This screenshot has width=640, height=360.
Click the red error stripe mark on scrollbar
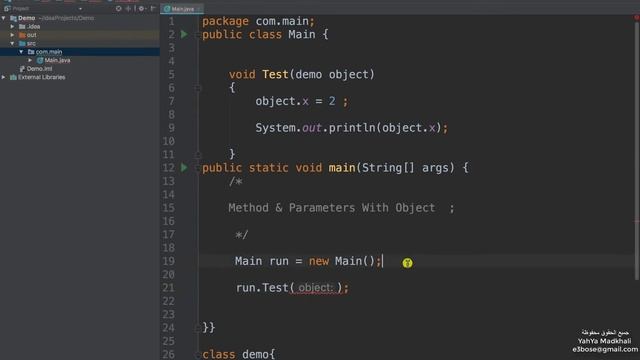pyautogui.click(x=637, y=222)
